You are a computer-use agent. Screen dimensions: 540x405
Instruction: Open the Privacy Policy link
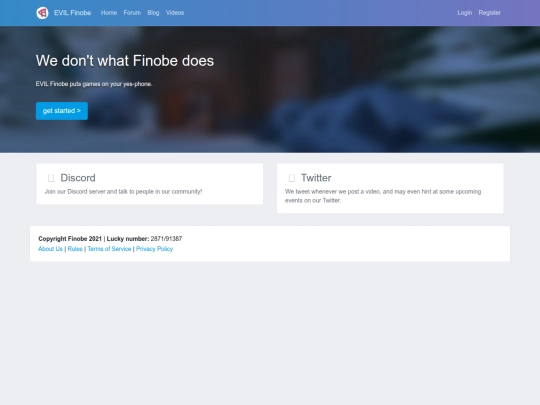[x=154, y=249]
